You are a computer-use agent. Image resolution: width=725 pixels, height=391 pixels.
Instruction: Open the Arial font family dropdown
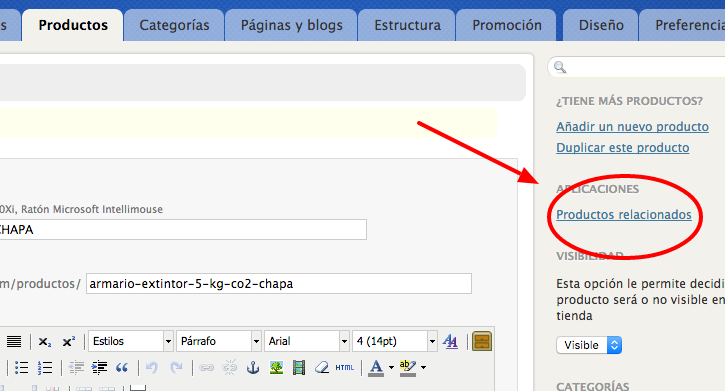[307, 342]
